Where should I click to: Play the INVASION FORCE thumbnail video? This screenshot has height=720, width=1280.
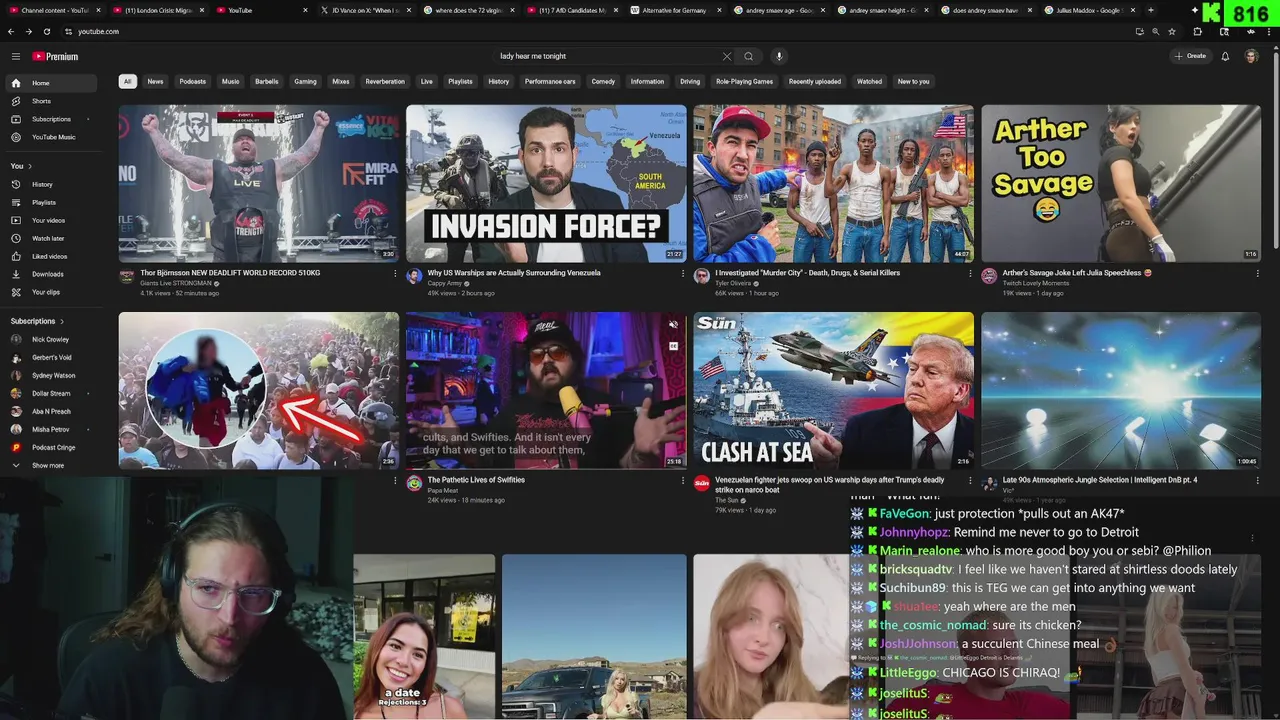click(546, 183)
